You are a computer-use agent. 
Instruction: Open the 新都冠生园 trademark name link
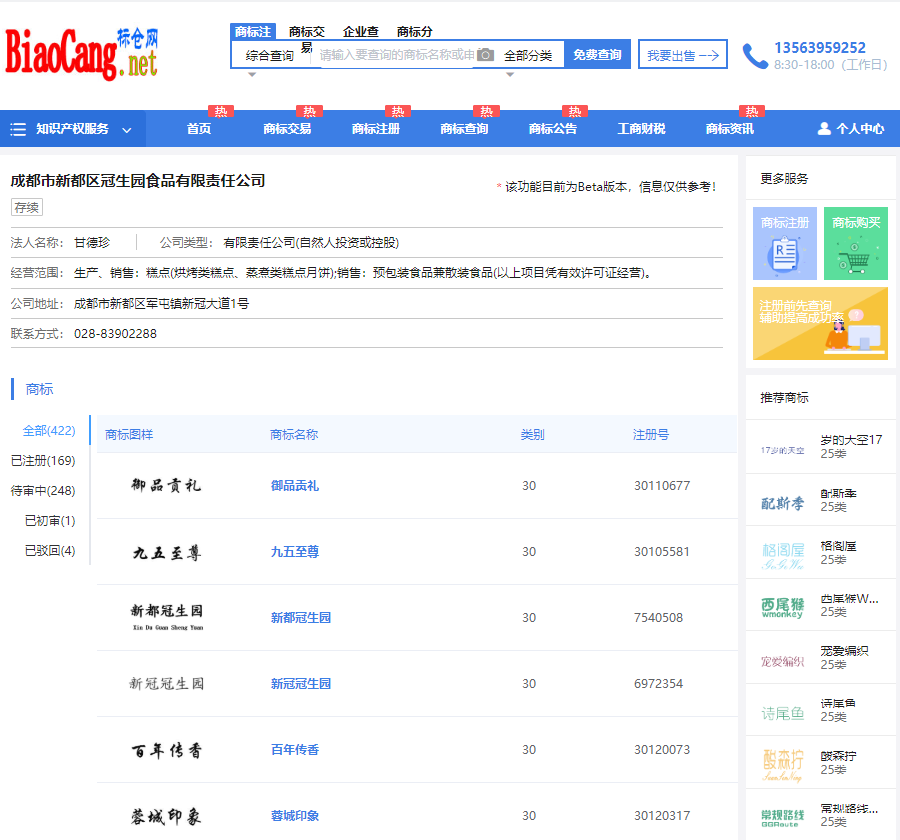click(x=301, y=618)
